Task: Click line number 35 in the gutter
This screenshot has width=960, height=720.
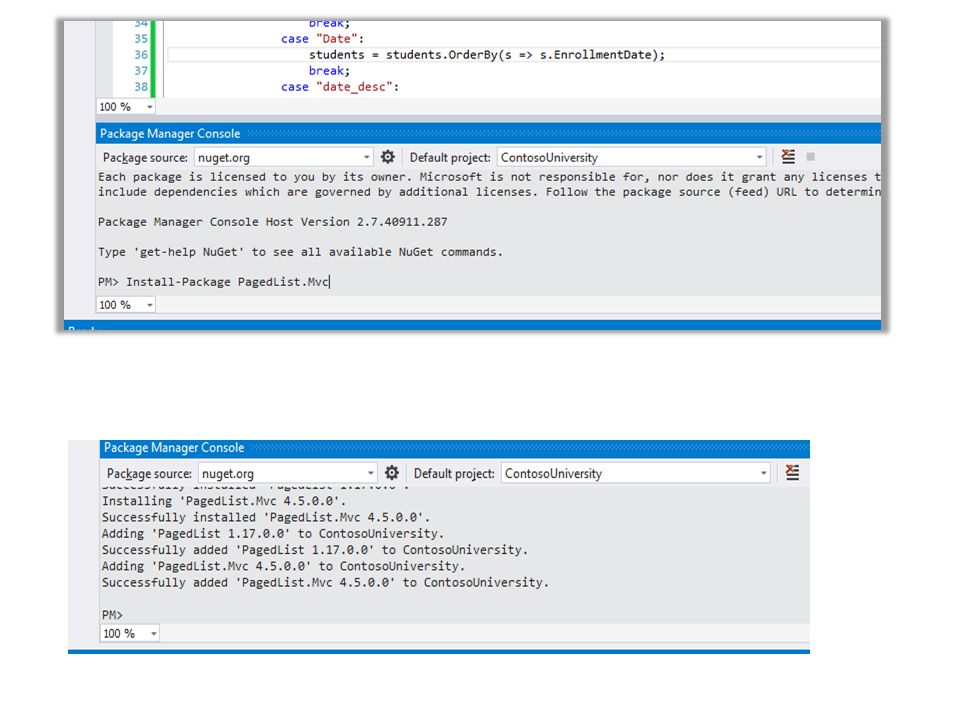Action: click(x=141, y=39)
